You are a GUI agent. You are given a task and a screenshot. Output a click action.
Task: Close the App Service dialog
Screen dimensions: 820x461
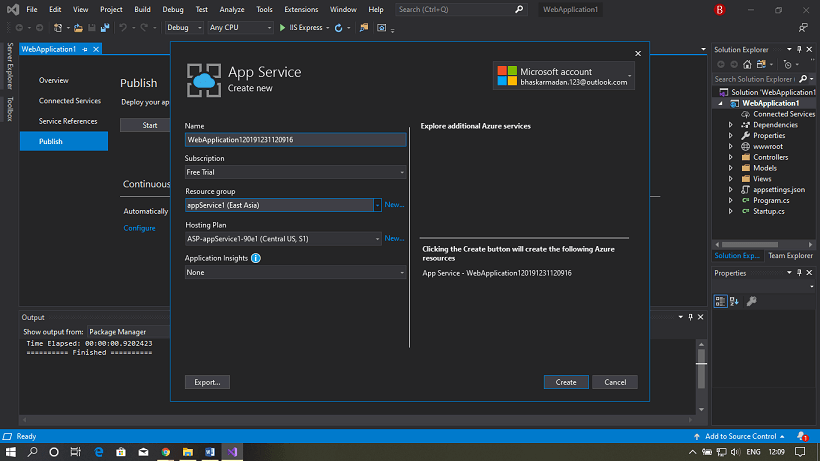(x=637, y=53)
